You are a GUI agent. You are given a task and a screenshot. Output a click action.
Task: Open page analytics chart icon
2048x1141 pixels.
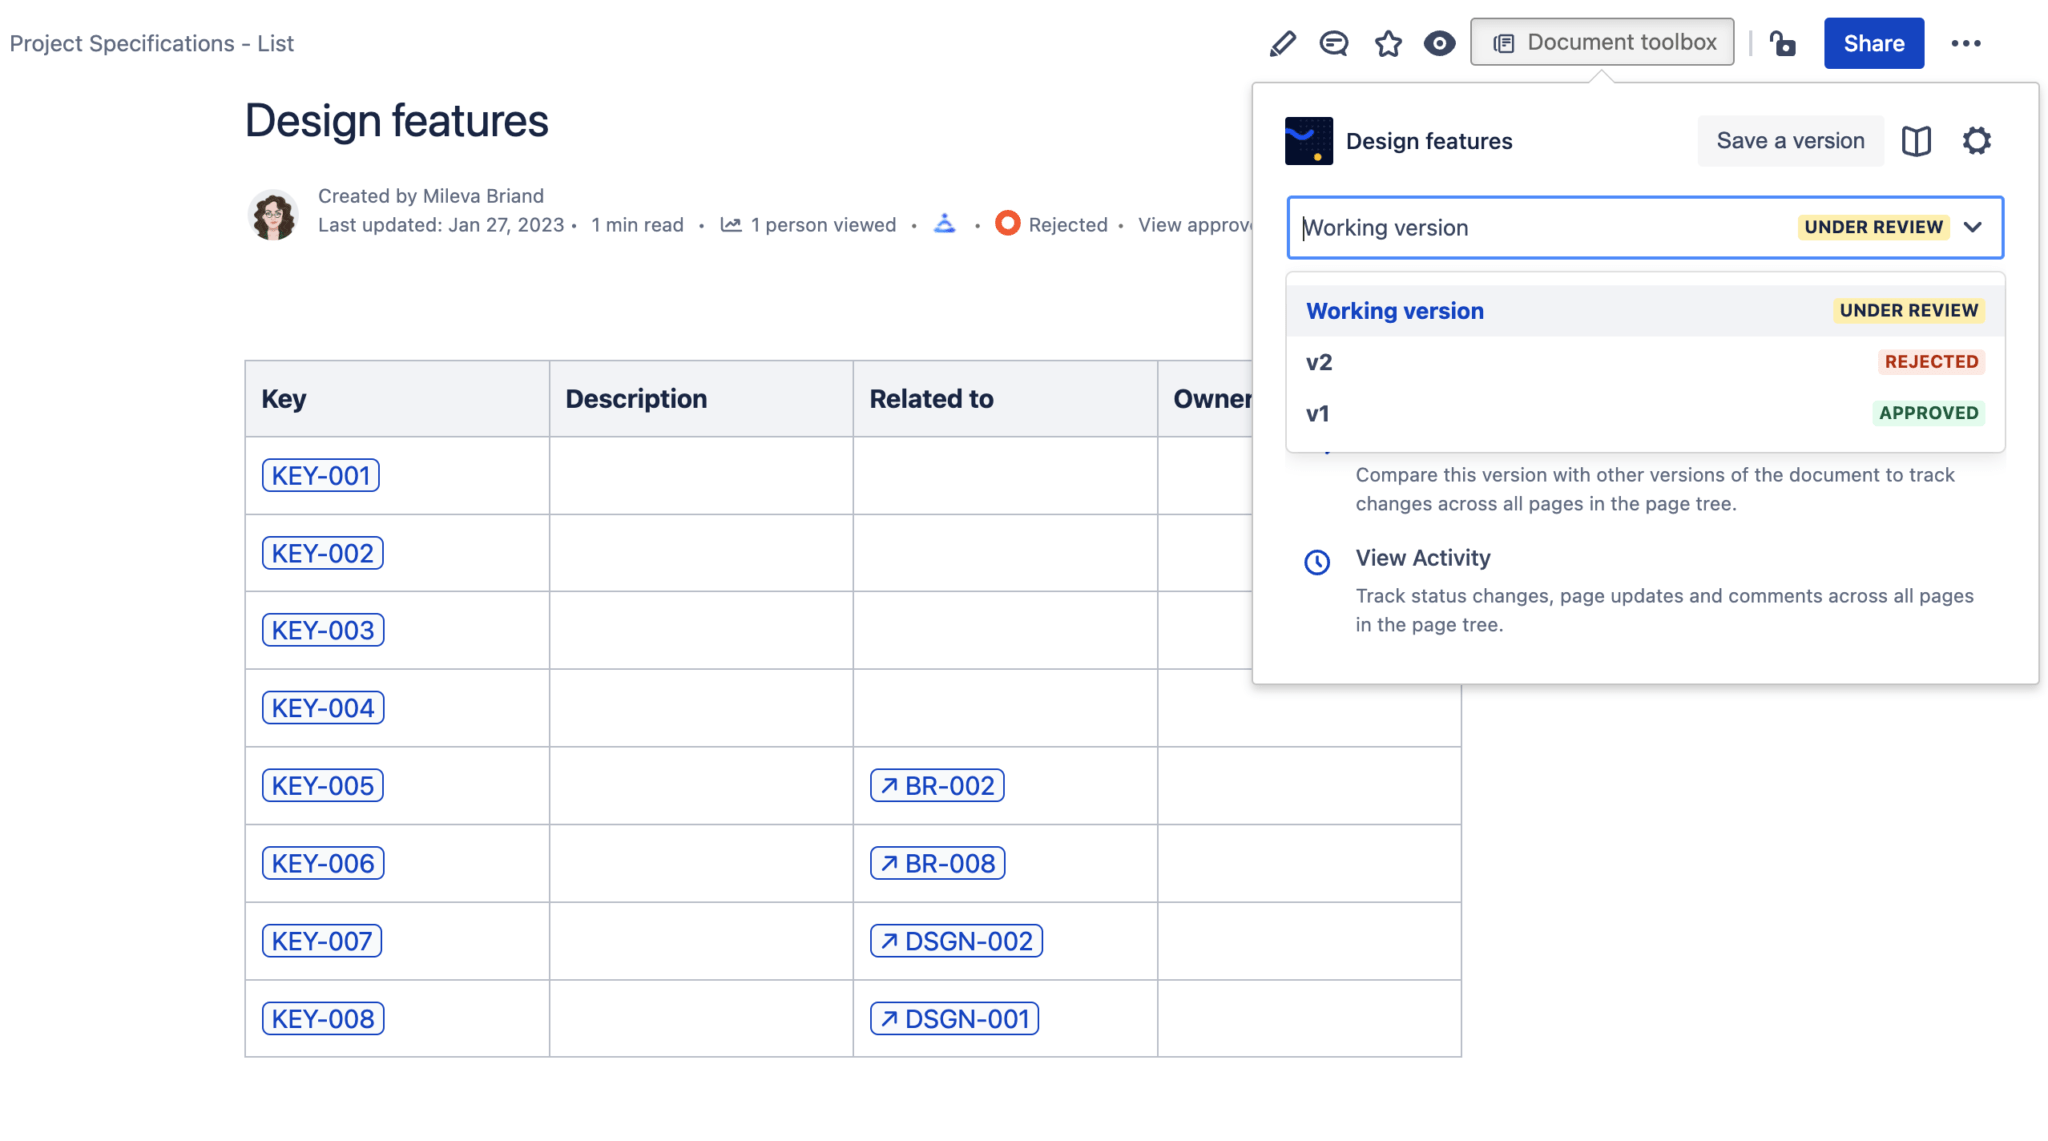731,224
